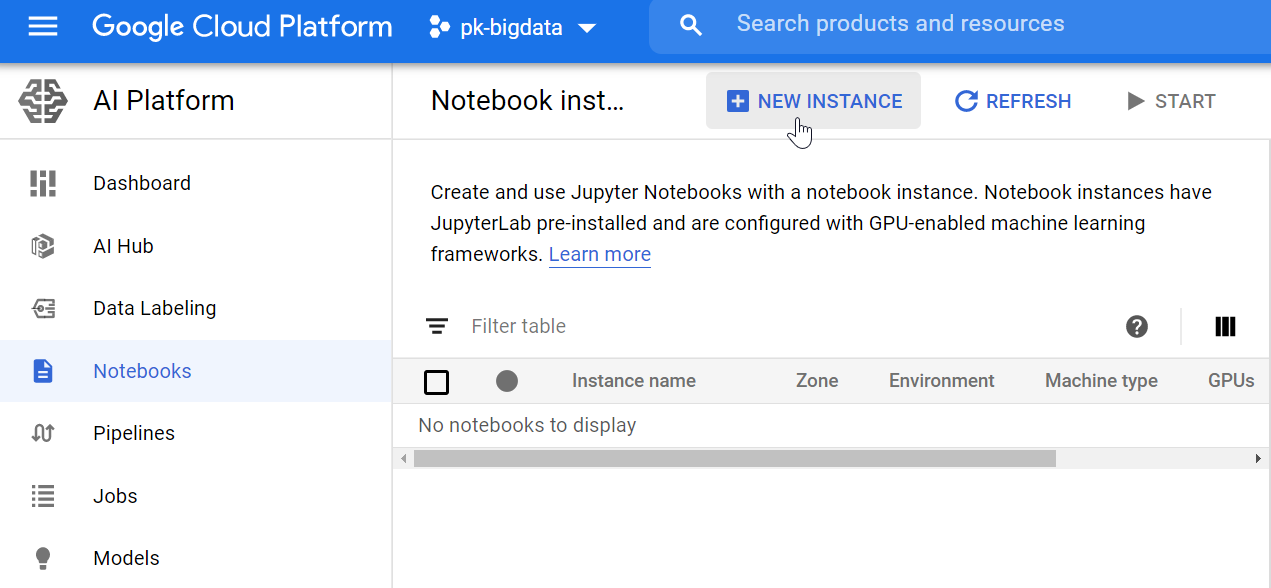Sort by Environment column header

(x=942, y=381)
